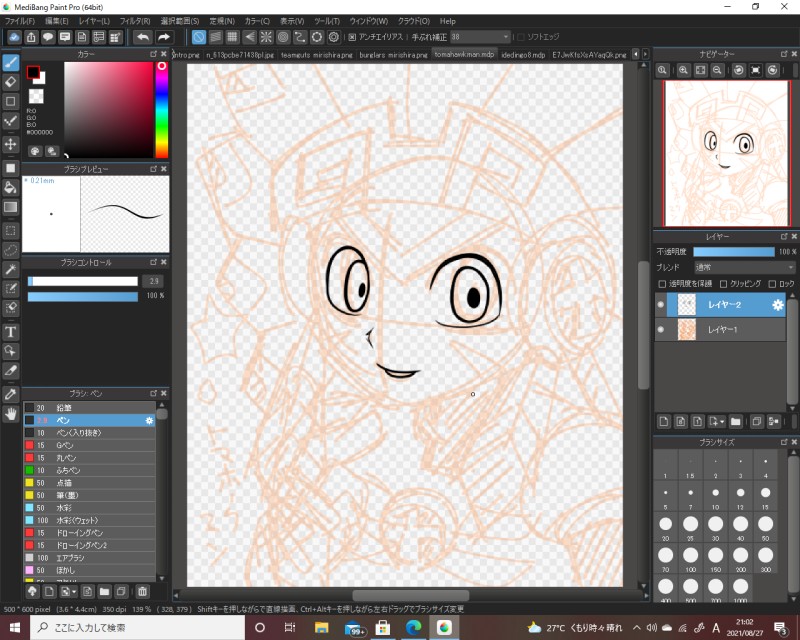Click the Undo arrow in top toolbar
800x640 pixels.
[x=142, y=37]
